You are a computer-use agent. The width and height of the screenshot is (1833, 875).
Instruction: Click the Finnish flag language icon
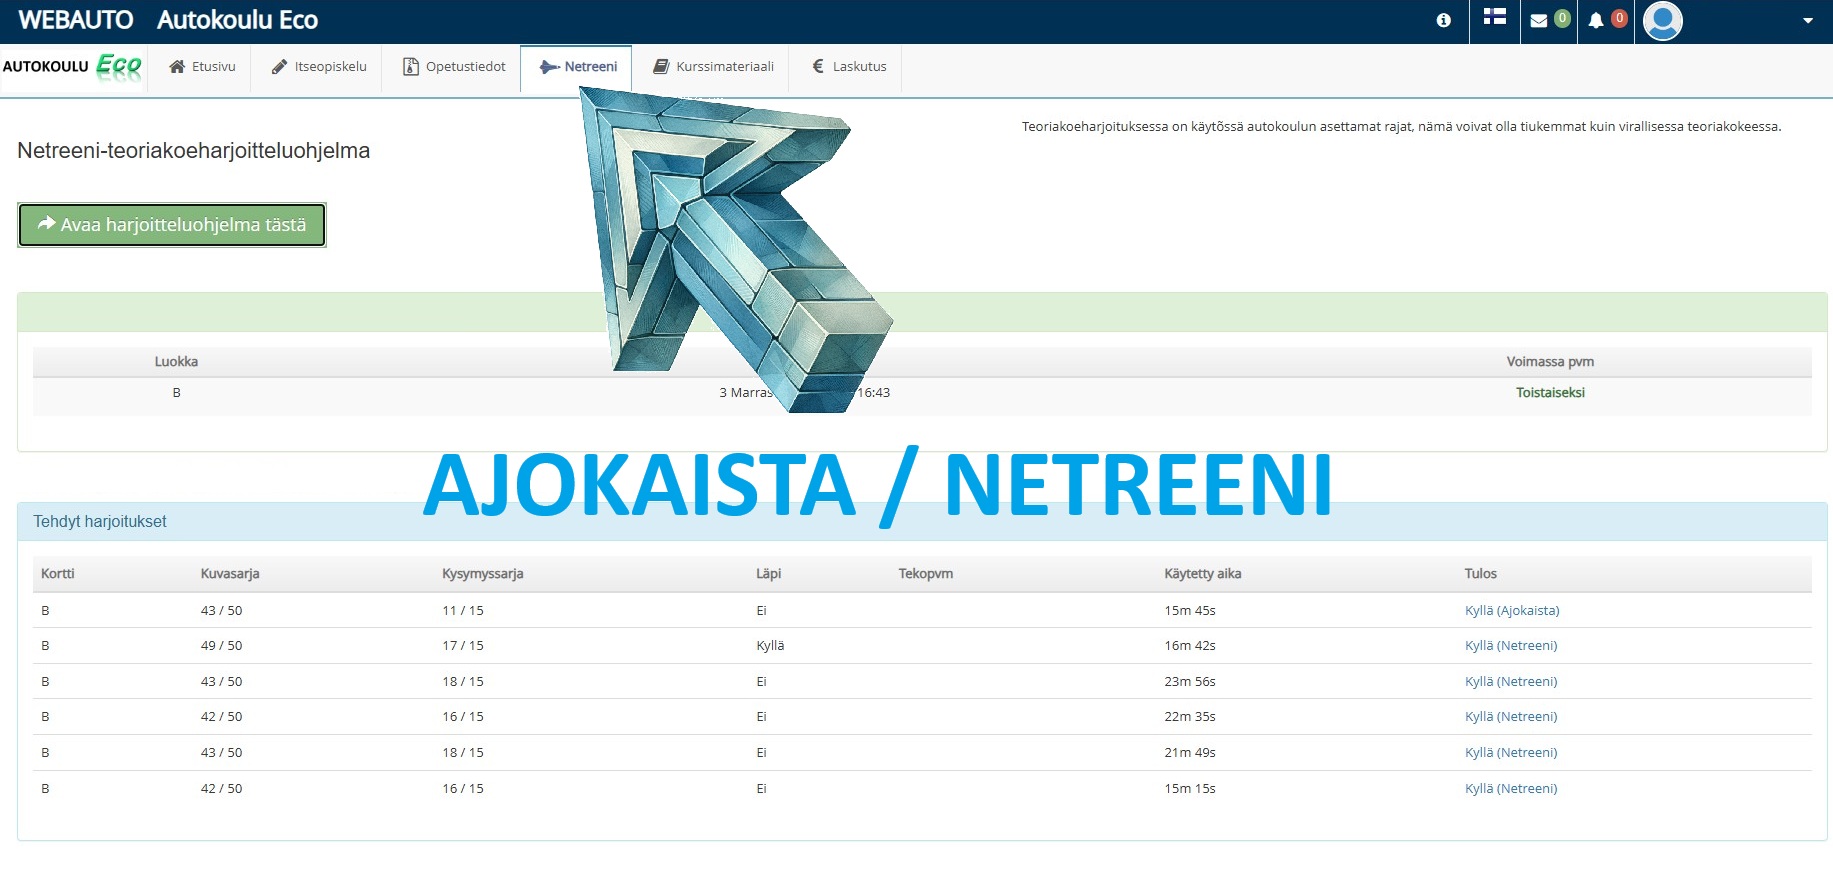(x=1495, y=17)
